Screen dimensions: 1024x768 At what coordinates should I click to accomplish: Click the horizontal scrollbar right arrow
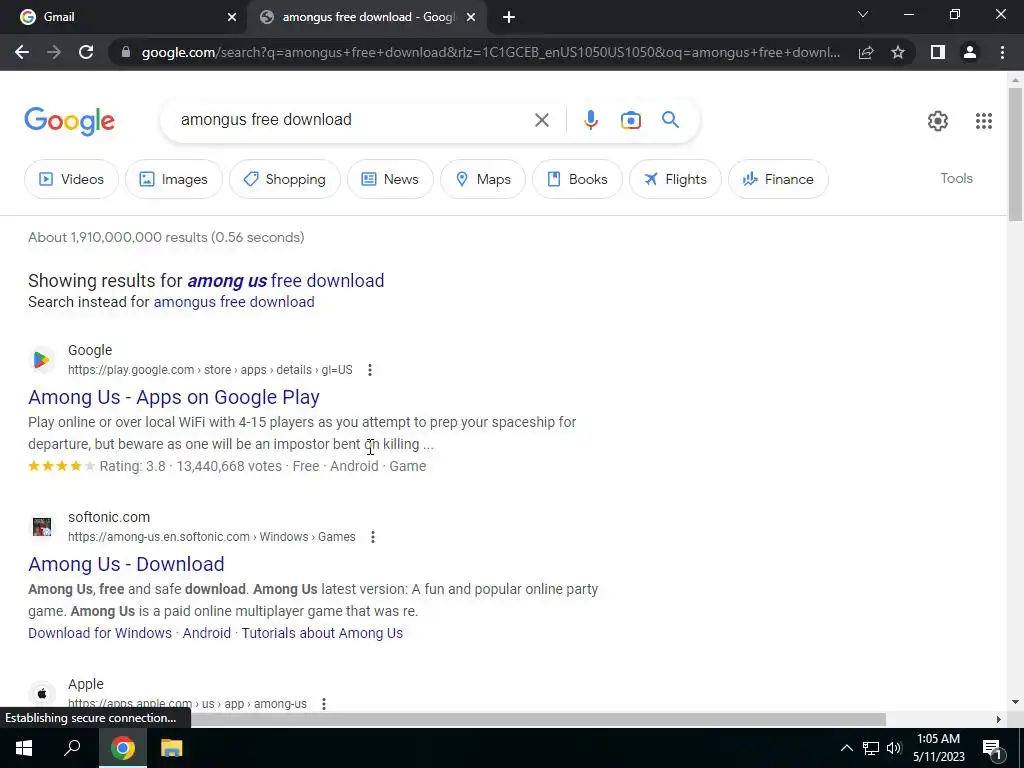pos(999,720)
